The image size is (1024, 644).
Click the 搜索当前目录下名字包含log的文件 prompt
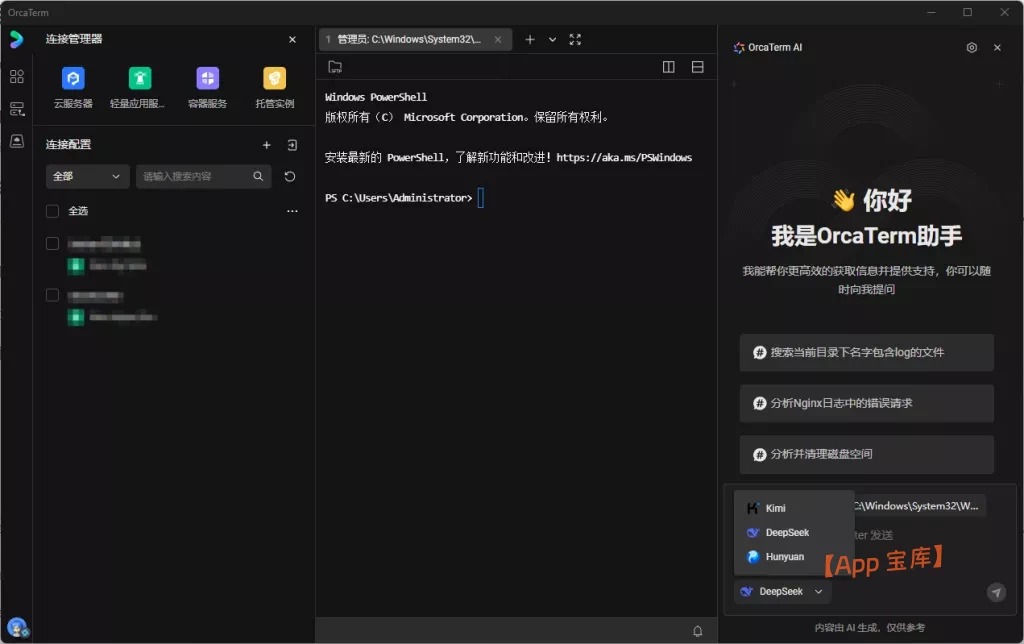[866, 352]
